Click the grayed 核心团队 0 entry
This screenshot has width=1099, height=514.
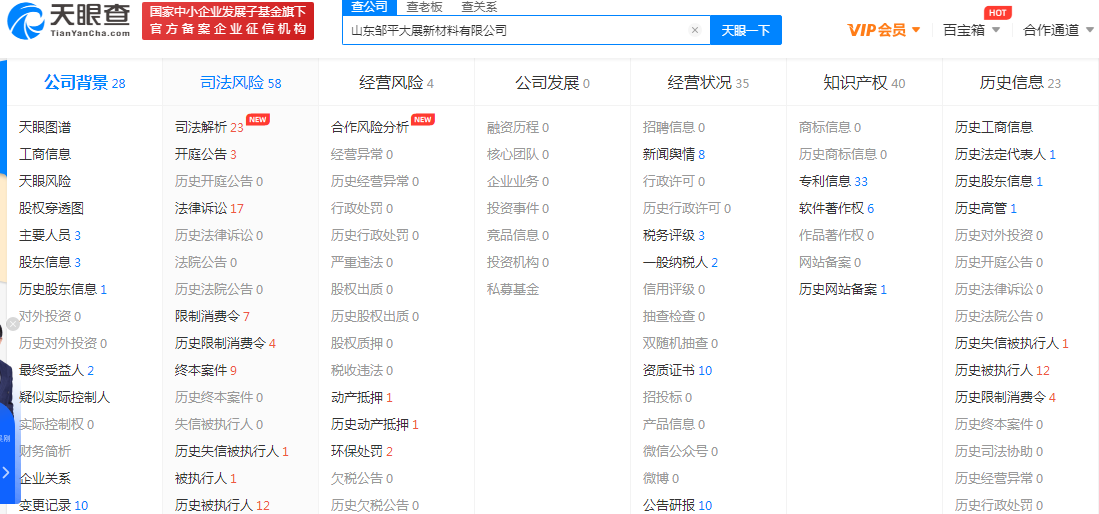click(518, 154)
